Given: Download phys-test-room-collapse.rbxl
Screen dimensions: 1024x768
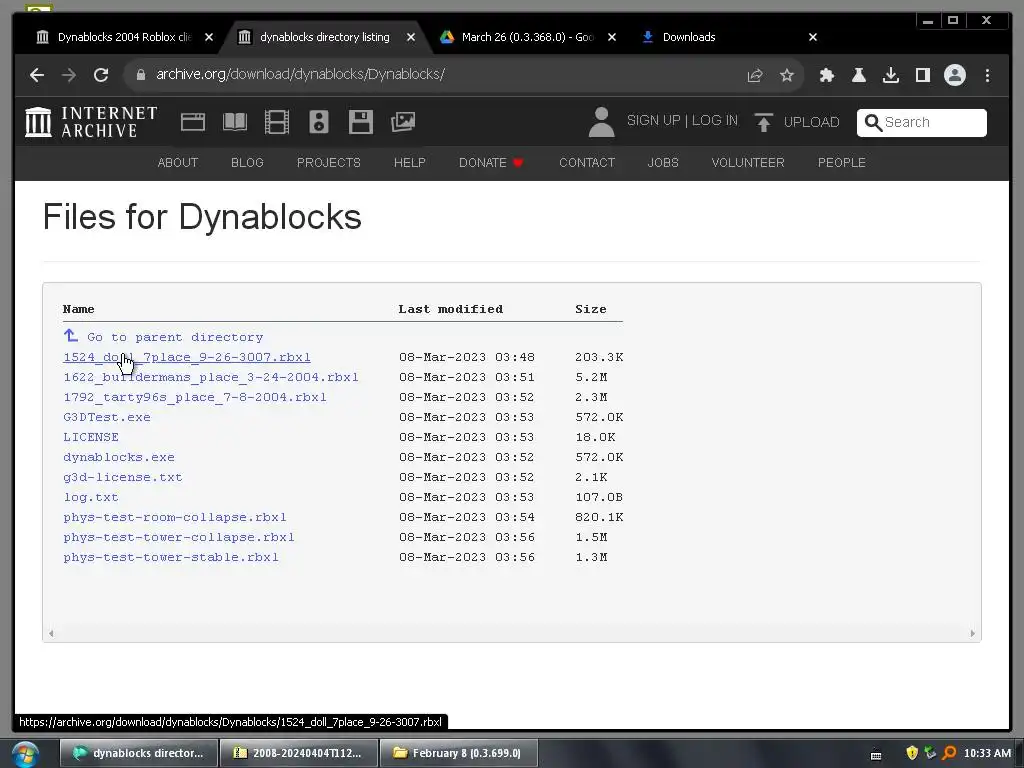Looking at the screenshot, I should click(x=175, y=517).
